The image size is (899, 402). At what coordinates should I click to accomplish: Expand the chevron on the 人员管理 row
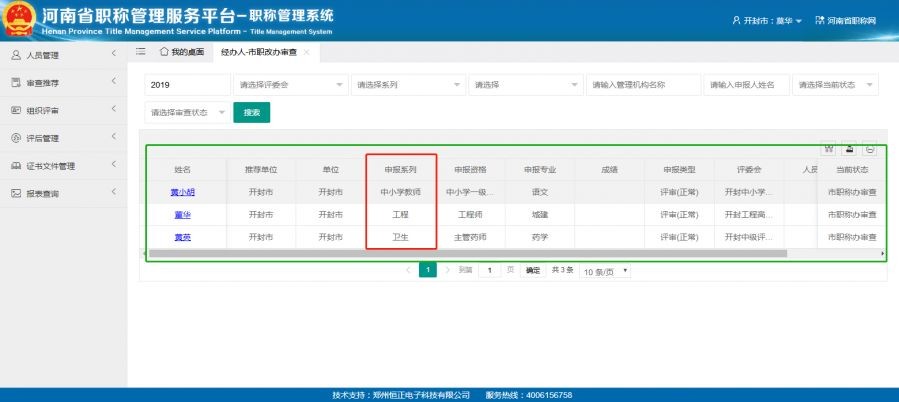pyautogui.click(x=114, y=53)
